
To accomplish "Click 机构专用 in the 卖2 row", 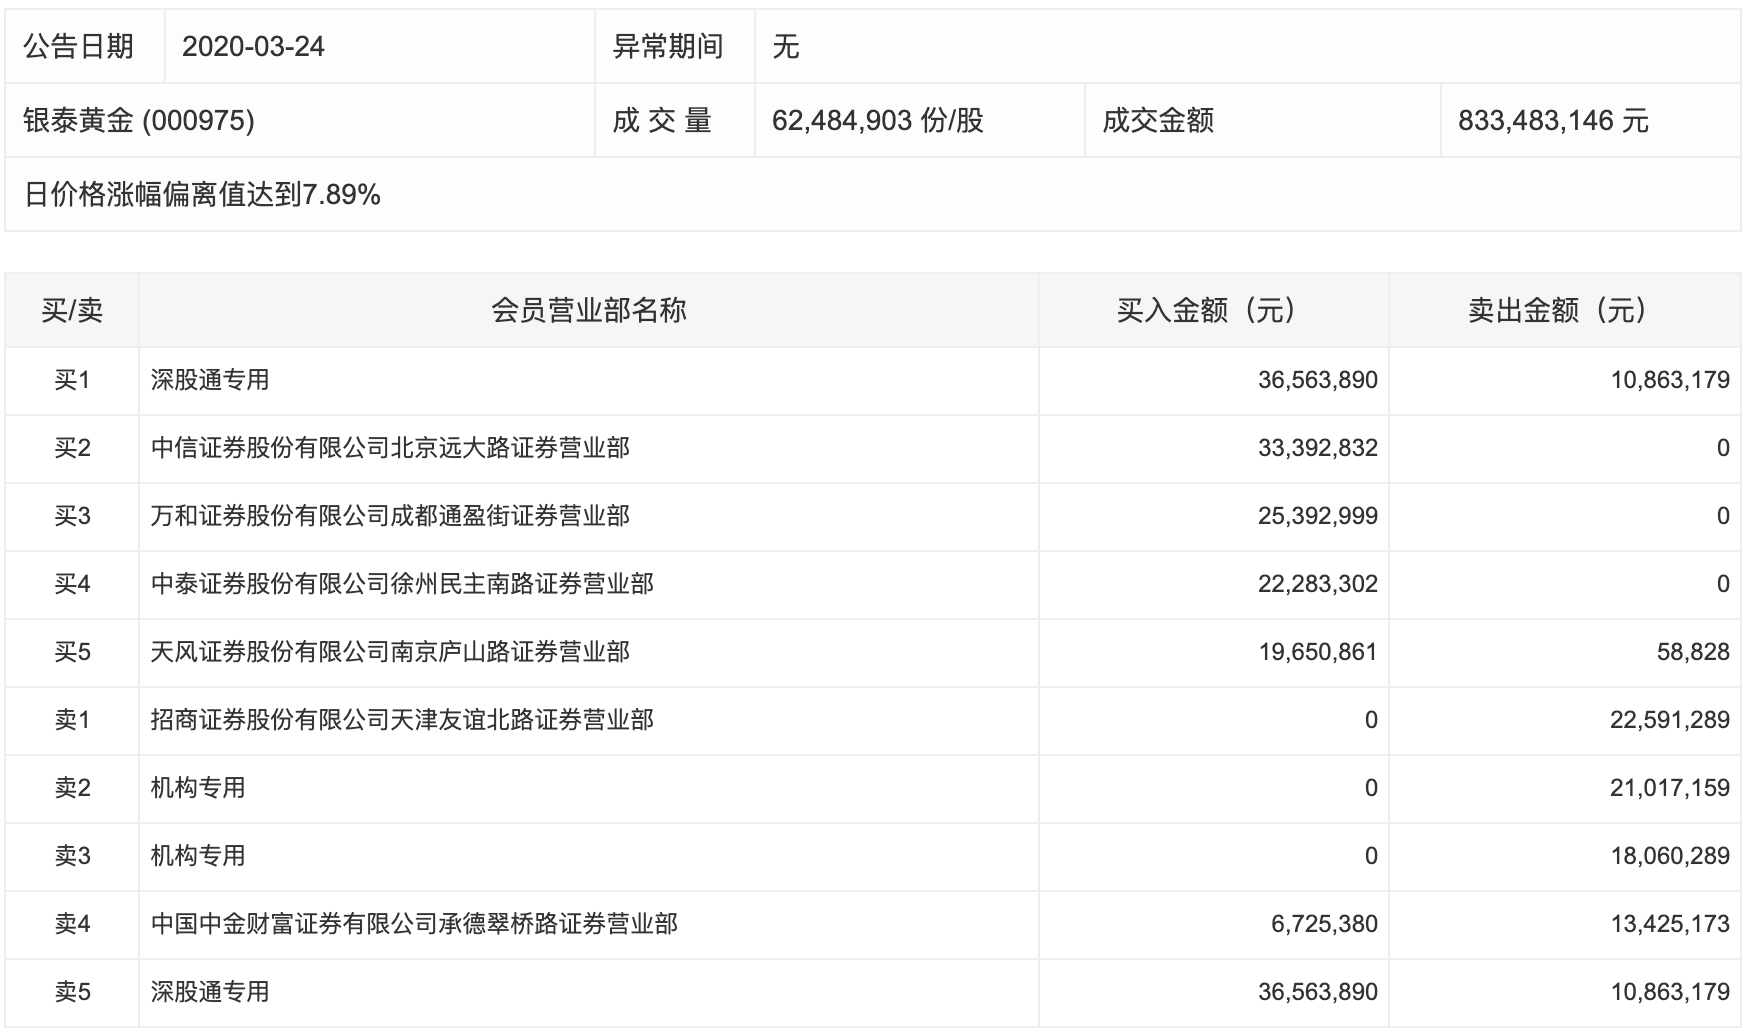I will point(198,788).
